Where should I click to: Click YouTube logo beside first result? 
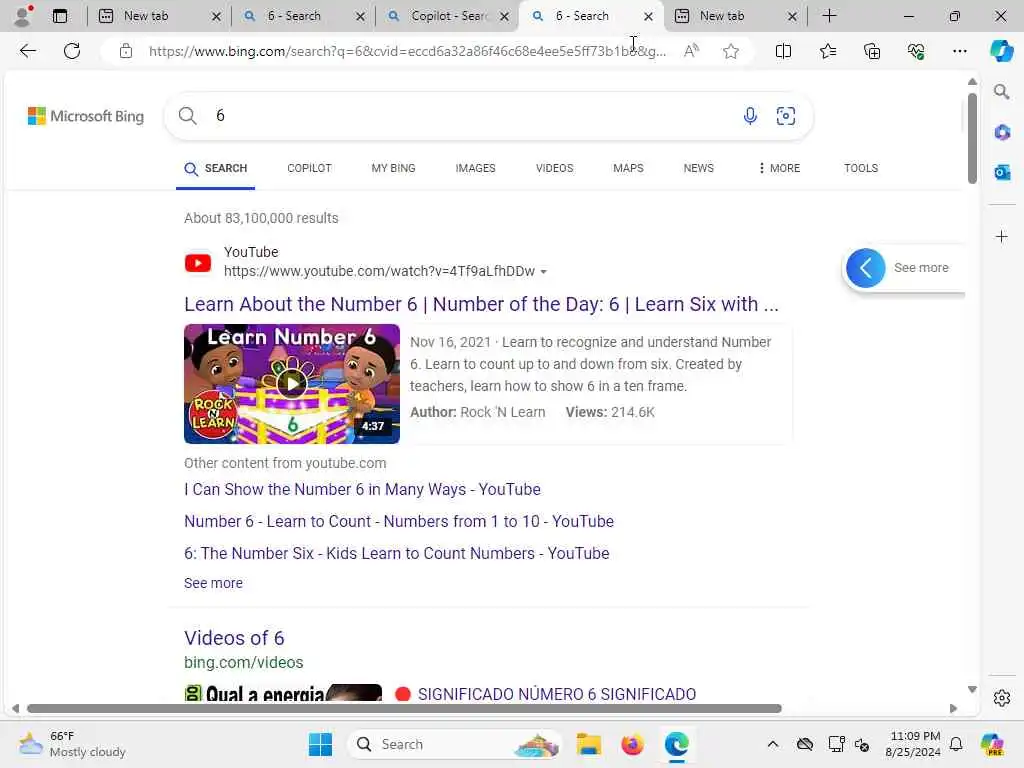coord(198,263)
